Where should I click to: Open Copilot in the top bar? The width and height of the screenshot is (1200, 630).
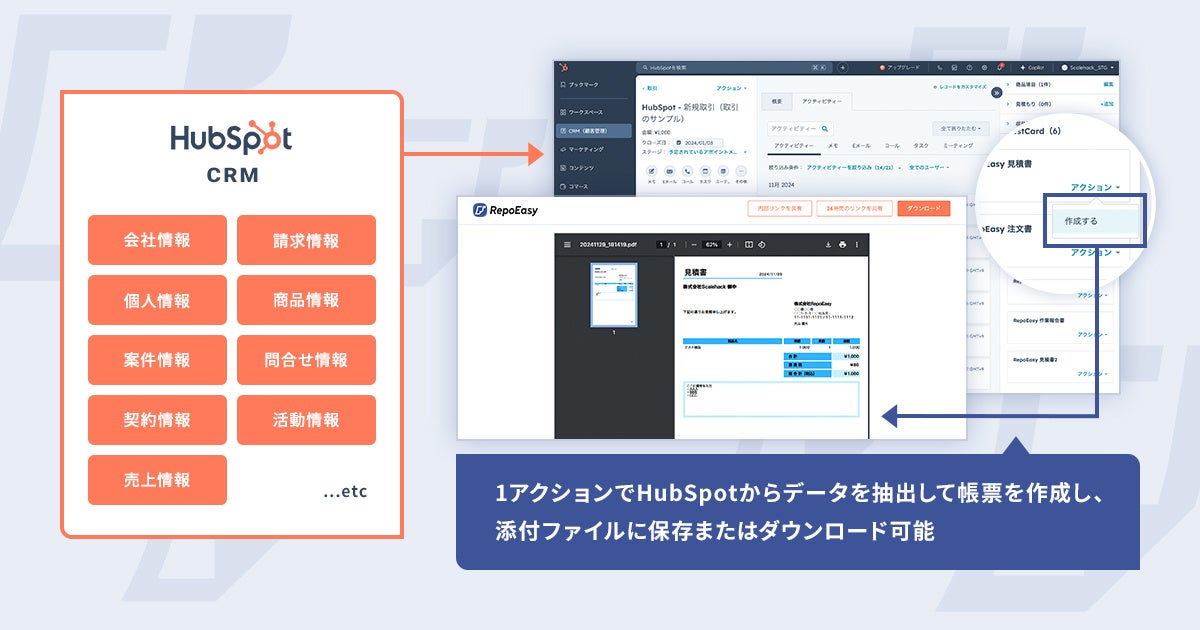tap(1032, 68)
